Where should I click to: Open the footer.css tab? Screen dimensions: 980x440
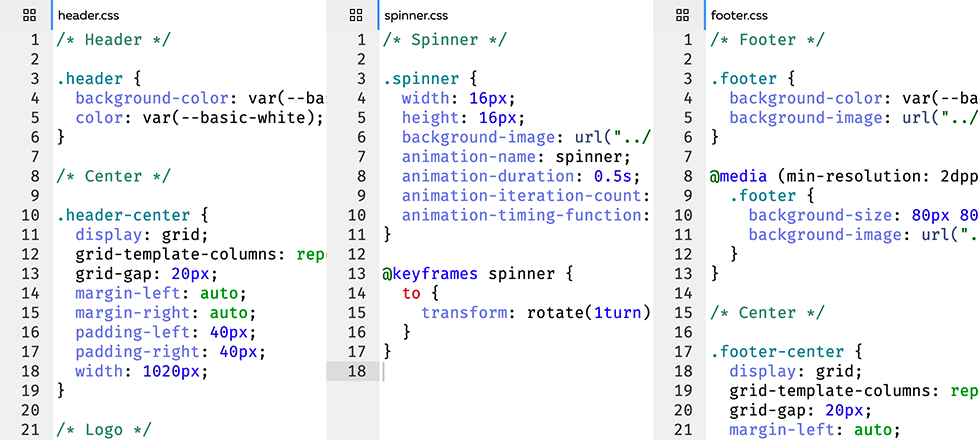click(739, 16)
